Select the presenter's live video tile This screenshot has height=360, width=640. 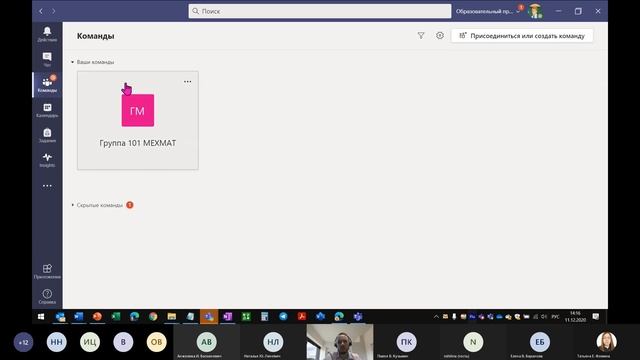[x=340, y=342]
